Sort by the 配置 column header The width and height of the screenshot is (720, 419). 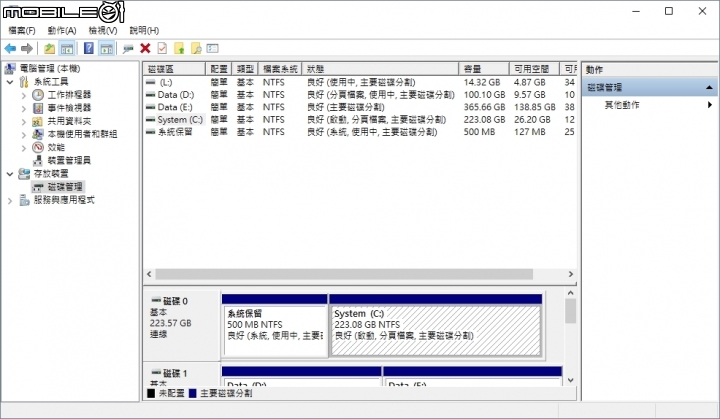219,69
